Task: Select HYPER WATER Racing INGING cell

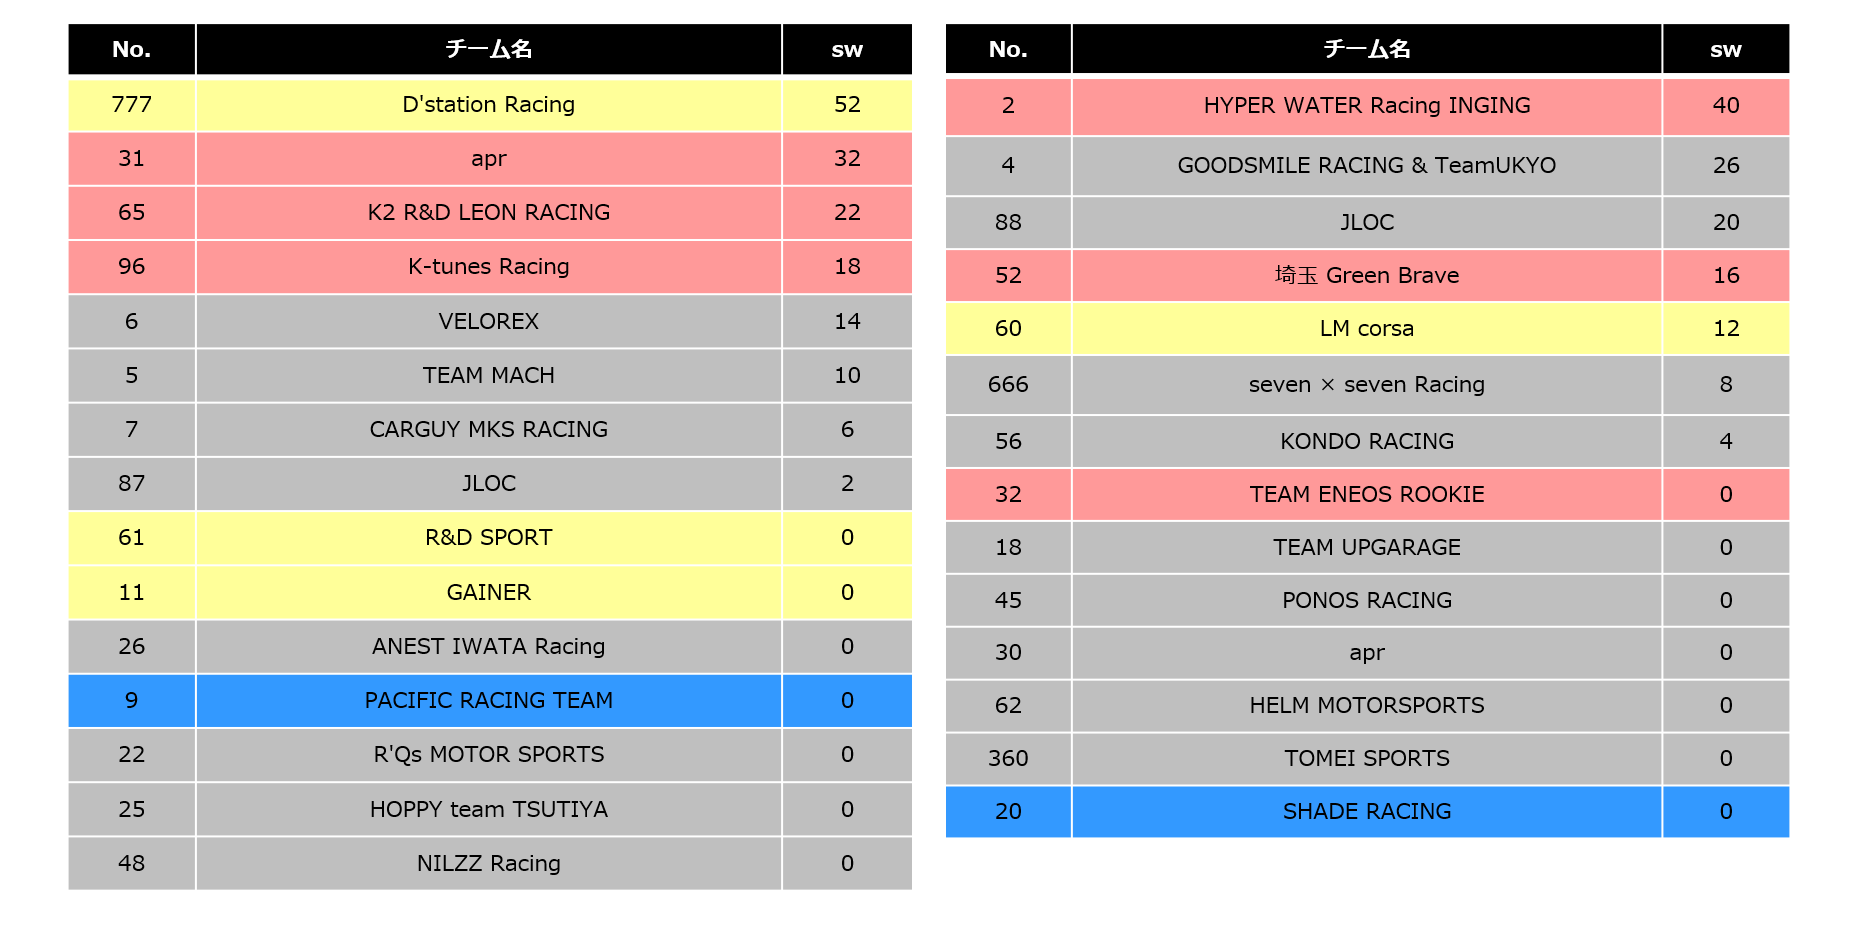Action: pyautogui.click(x=1366, y=106)
